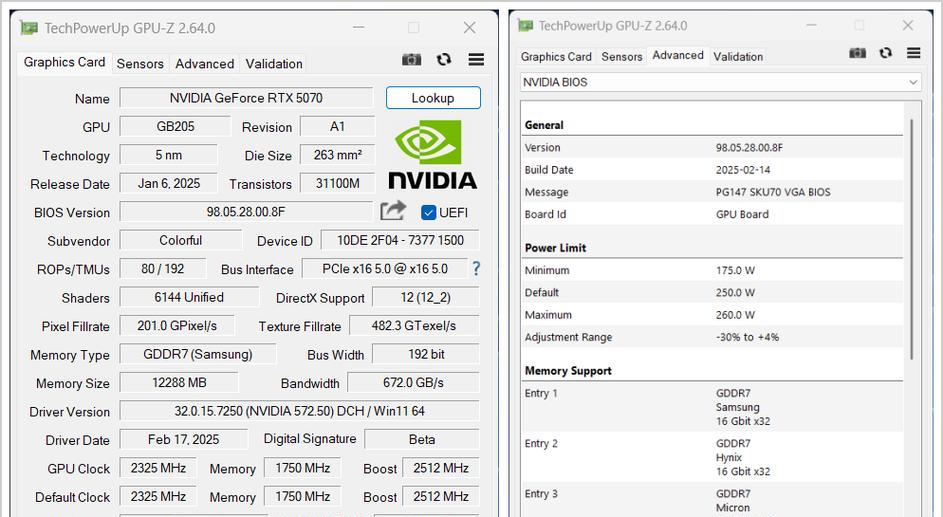Image resolution: width=943 pixels, height=517 pixels.
Task: Click Build Date value 2025-02-14
Action: (x=743, y=170)
